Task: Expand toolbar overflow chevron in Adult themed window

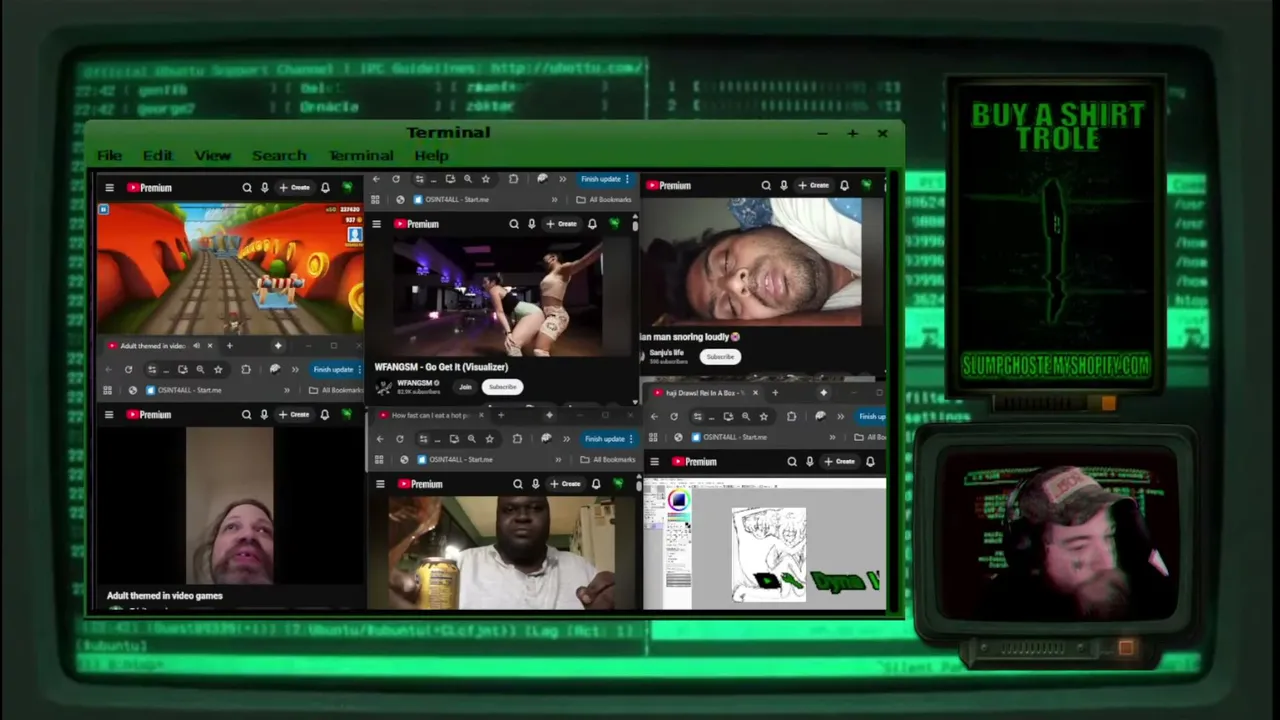Action: [295, 370]
